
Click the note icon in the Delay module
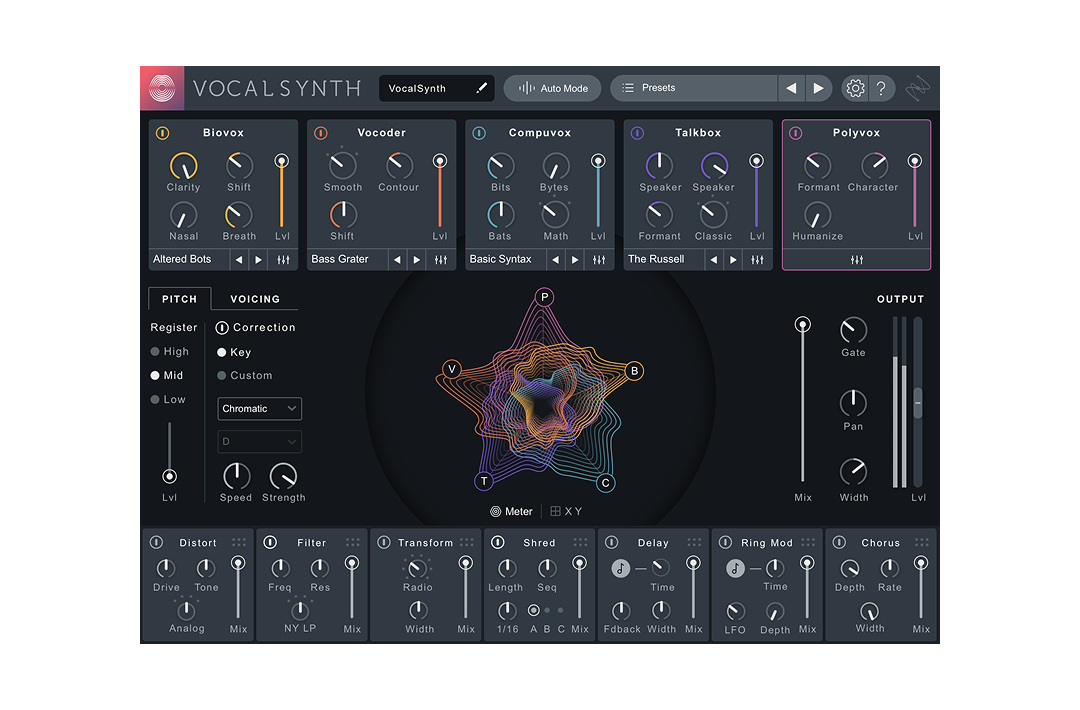point(620,569)
